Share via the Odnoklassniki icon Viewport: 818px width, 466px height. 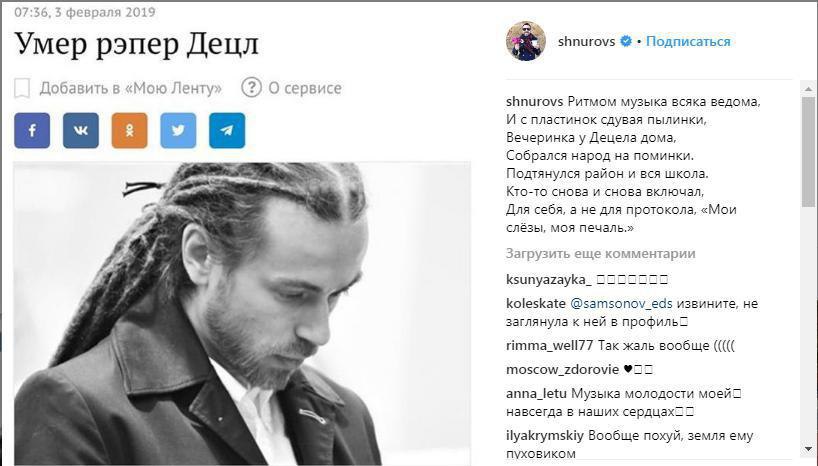point(129,130)
